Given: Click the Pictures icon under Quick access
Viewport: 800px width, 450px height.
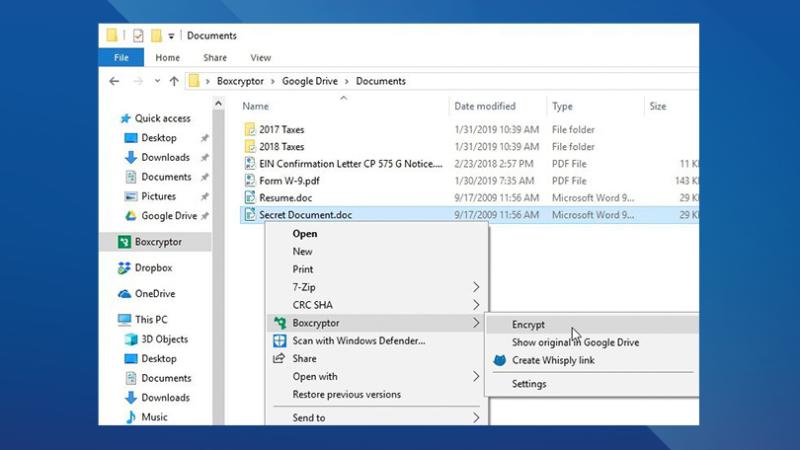Looking at the screenshot, I should pos(131,196).
